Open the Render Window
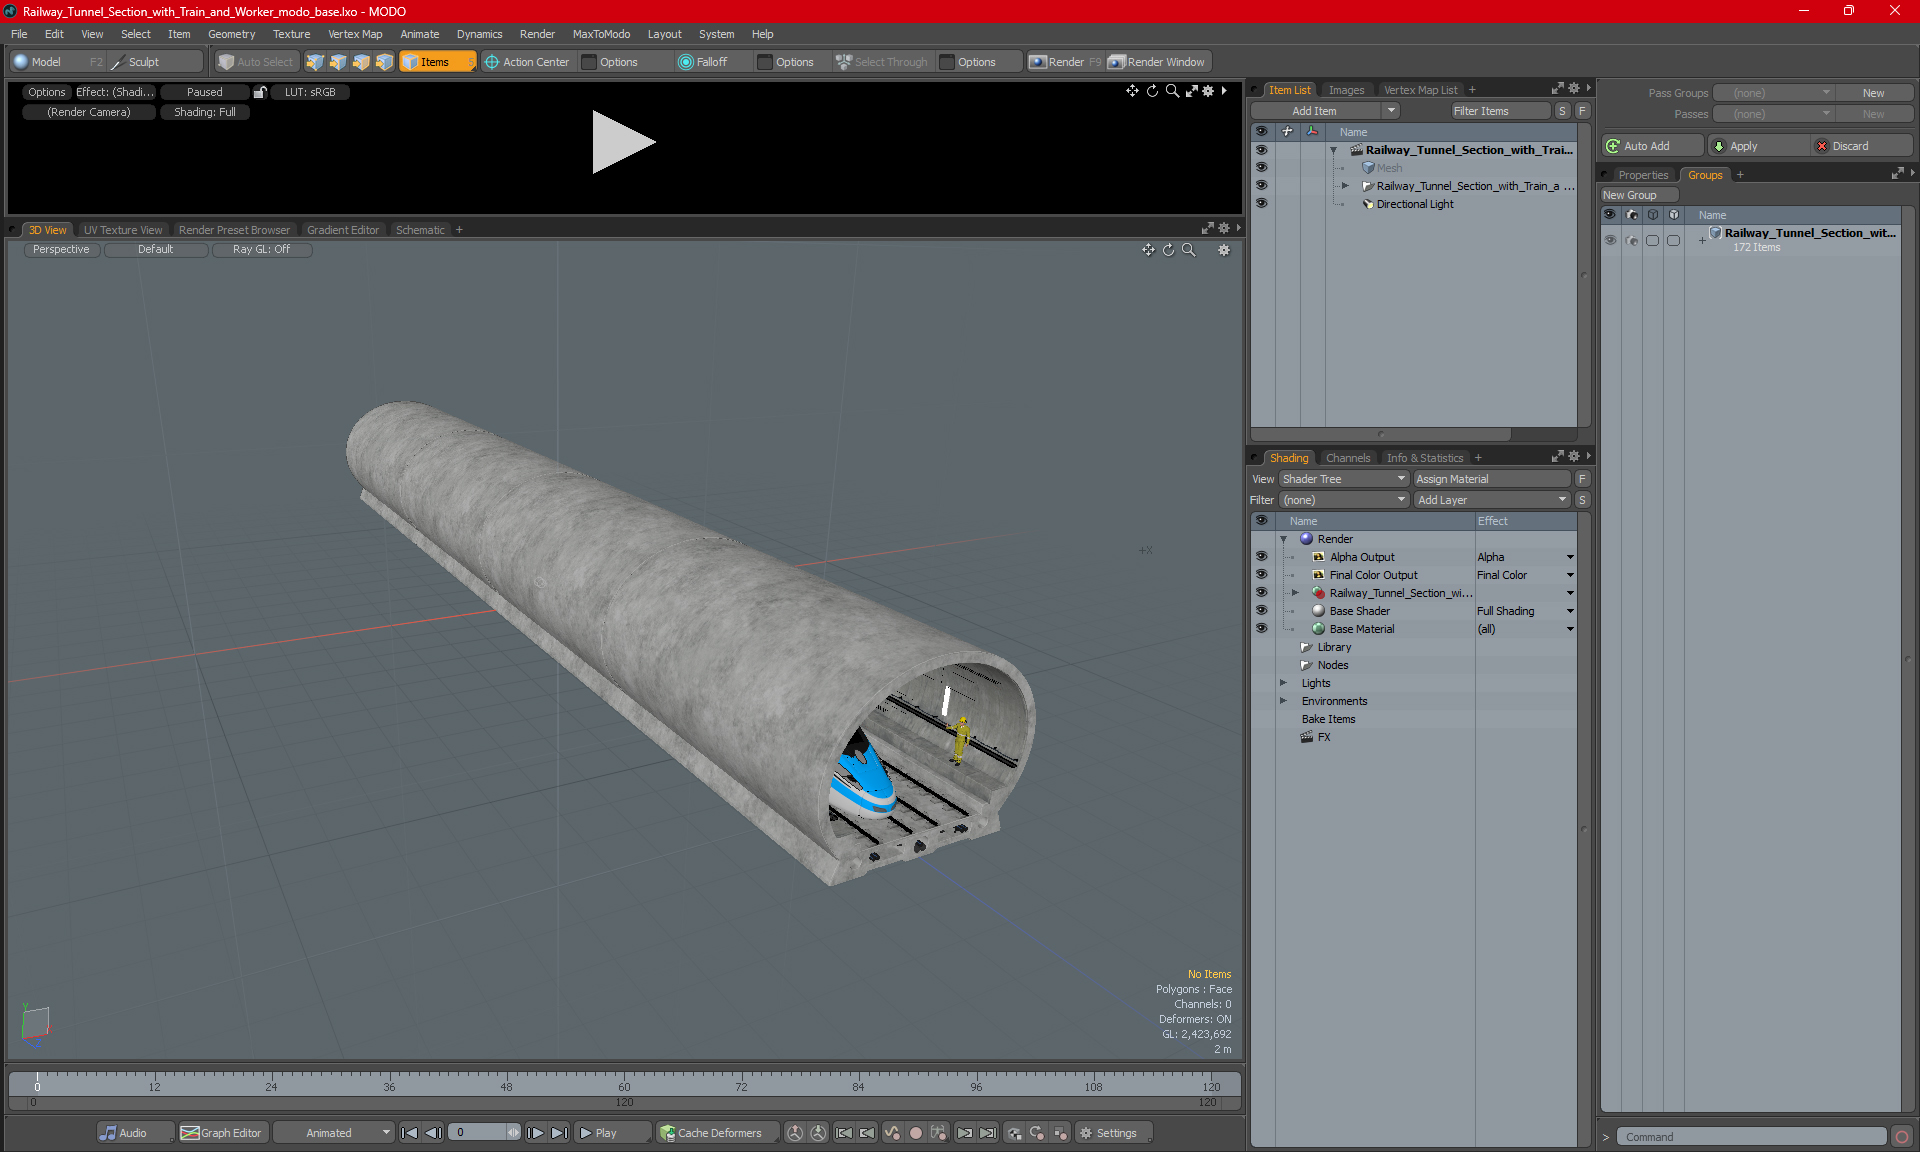This screenshot has height=1152, width=1920. point(1158,62)
